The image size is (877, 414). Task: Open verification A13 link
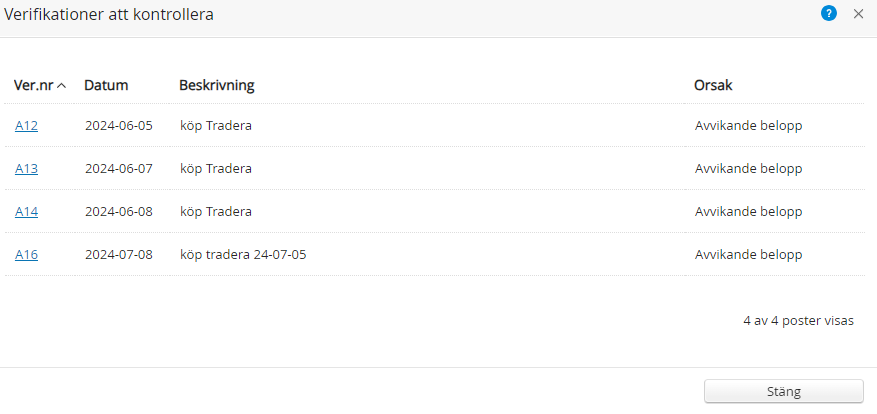[x=26, y=169]
